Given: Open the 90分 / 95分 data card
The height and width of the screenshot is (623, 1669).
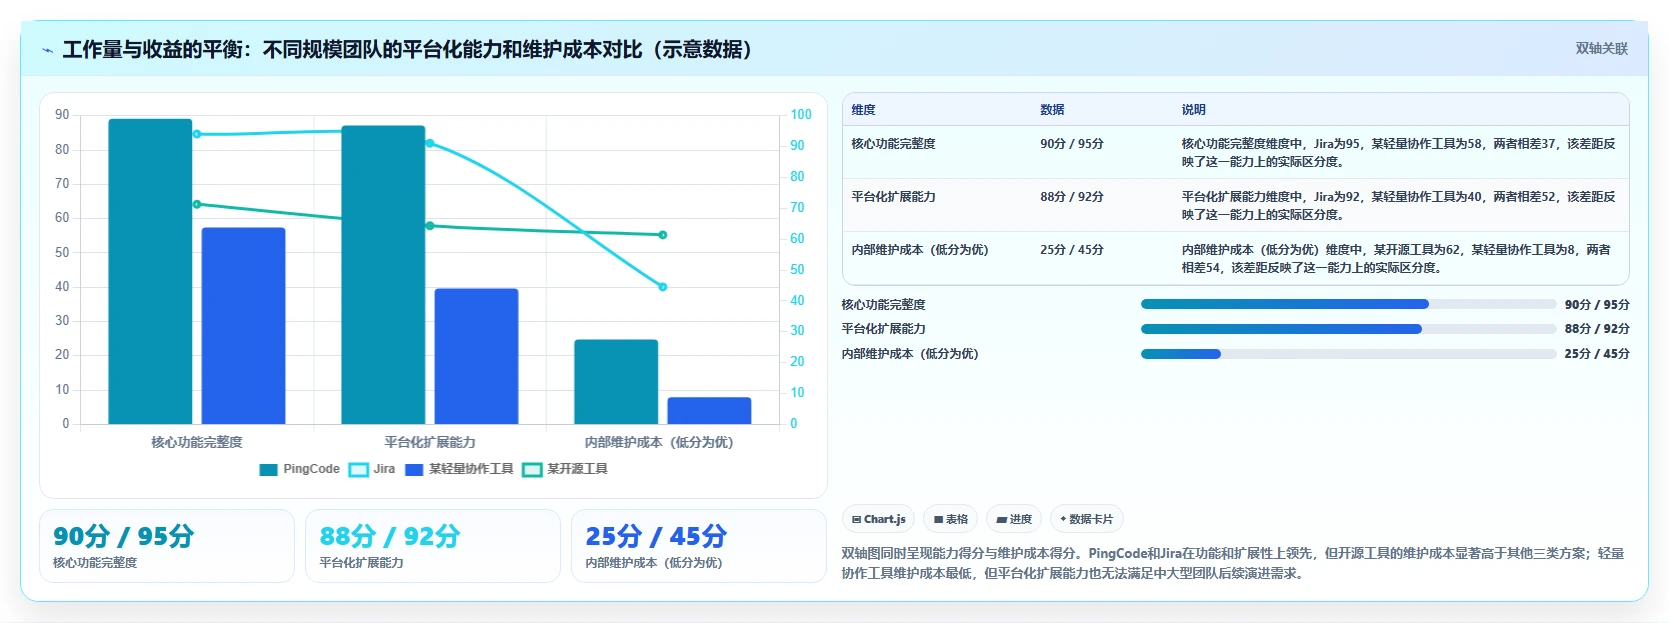Looking at the screenshot, I should pyautogui.click(x=167, y=546).
